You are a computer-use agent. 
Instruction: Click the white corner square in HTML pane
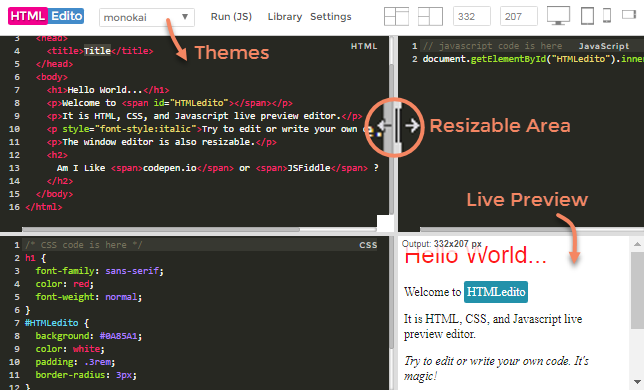tap(385, 223)
